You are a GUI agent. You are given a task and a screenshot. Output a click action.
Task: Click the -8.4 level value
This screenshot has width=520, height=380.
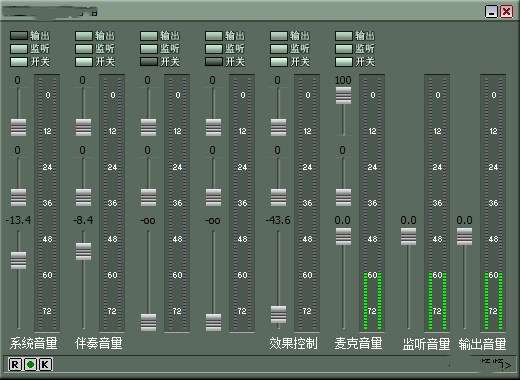coord(83,220)
